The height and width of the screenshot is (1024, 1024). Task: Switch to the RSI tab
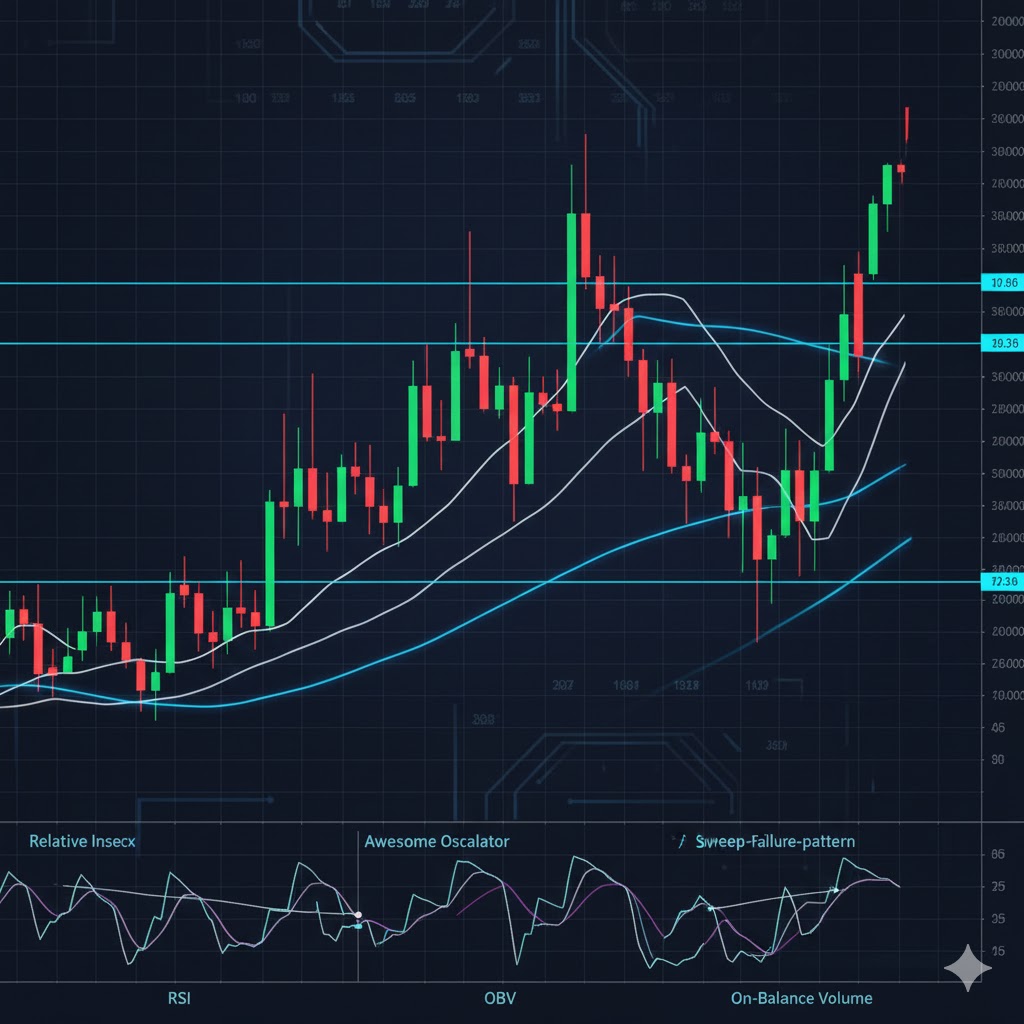pyautogui.click(x=180, y=997)
